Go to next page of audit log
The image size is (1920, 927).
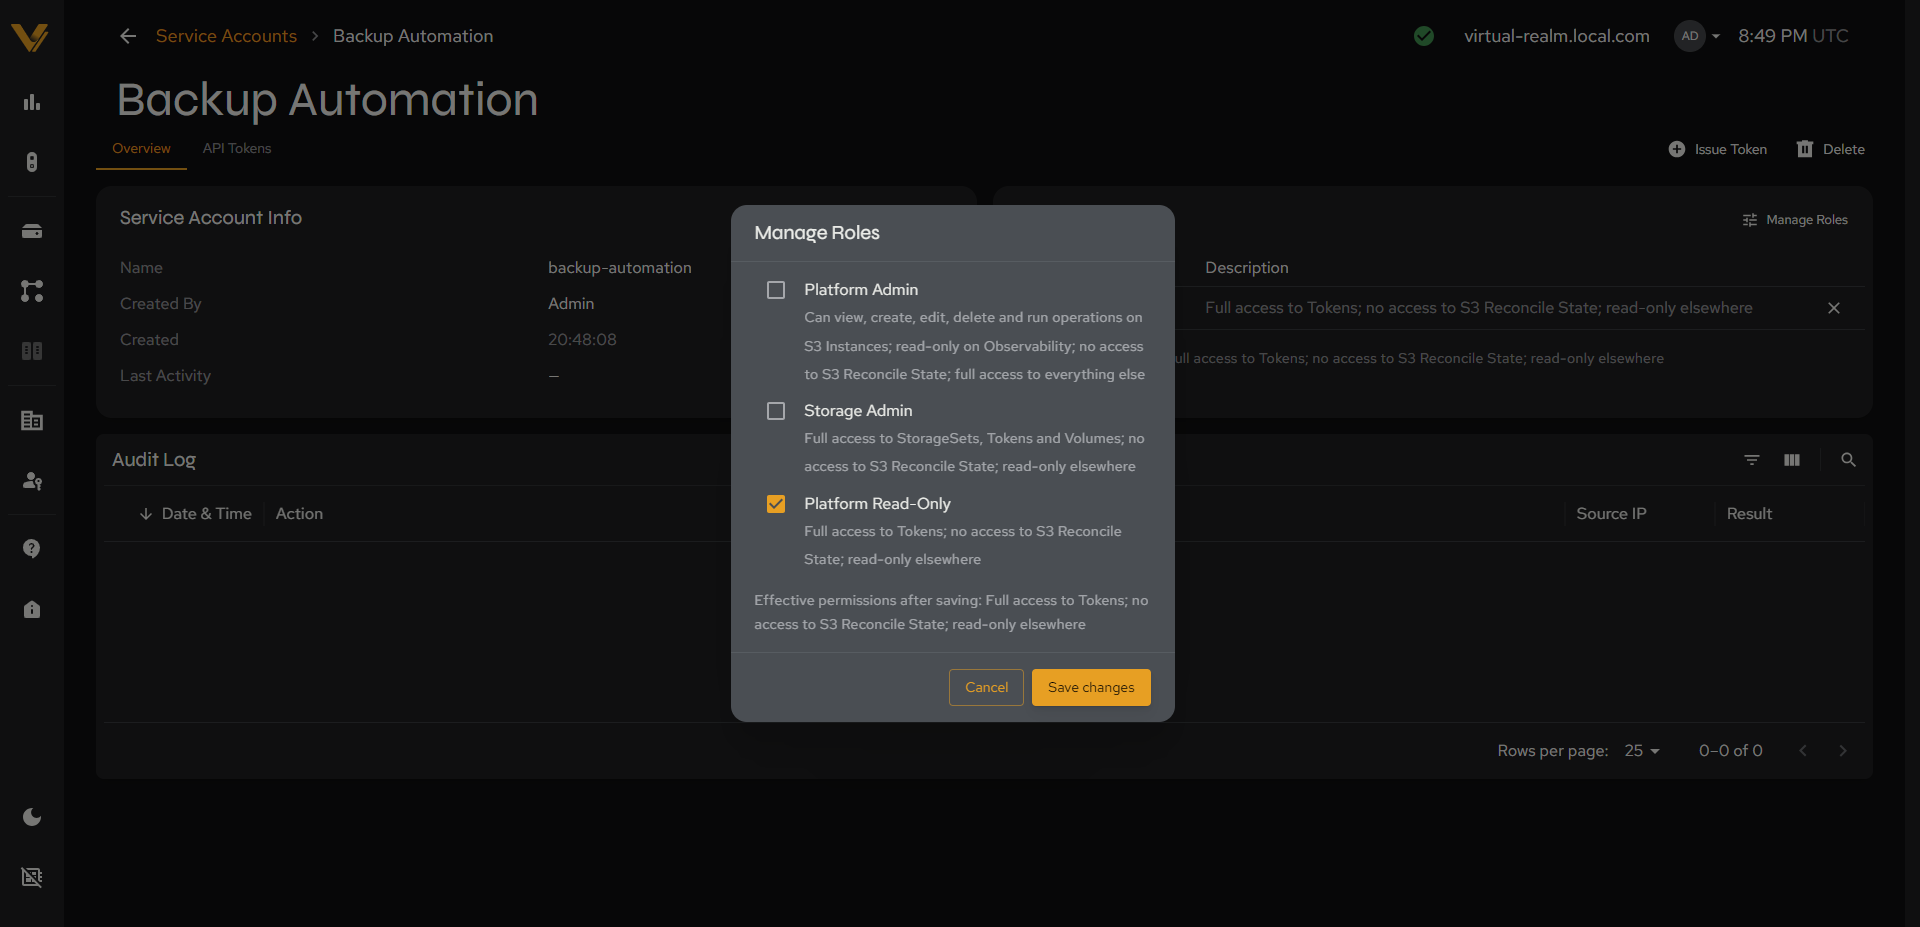click(1843, 751)
